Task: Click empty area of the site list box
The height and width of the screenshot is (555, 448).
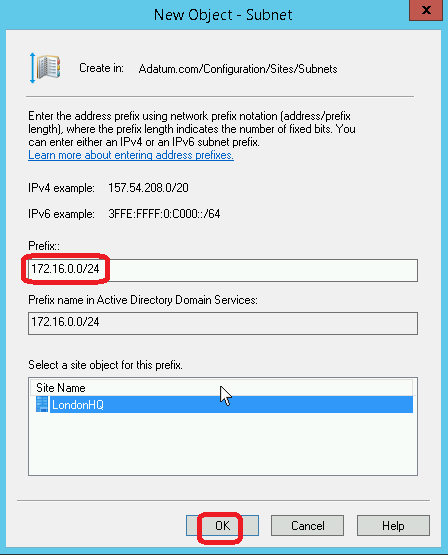Action: 223,444
